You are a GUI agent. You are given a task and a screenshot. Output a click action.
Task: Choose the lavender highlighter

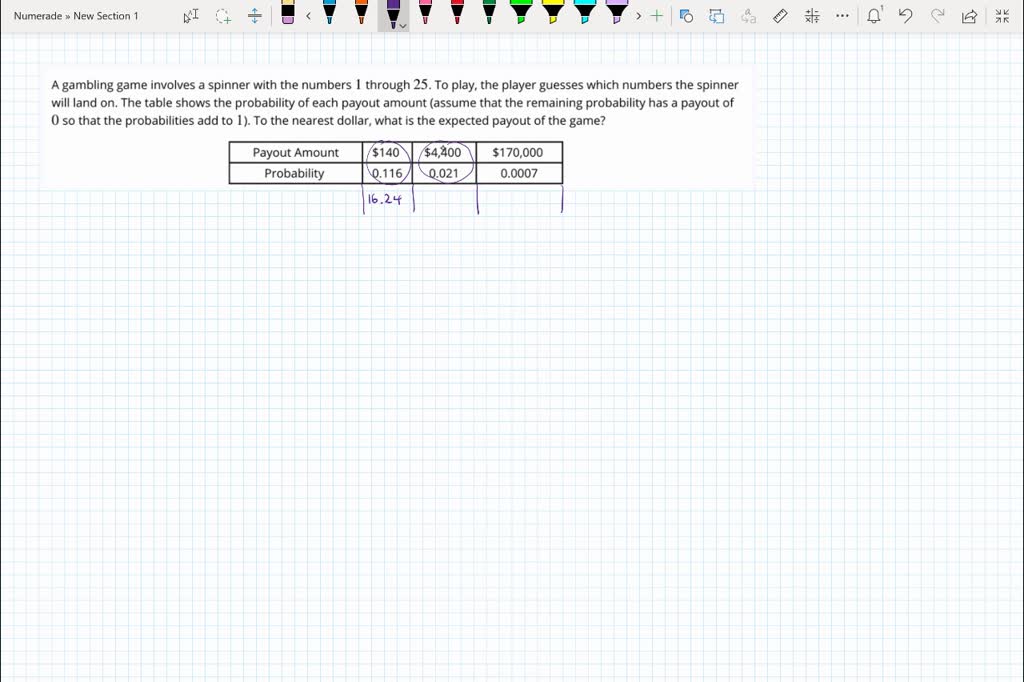tap(616, 13)
